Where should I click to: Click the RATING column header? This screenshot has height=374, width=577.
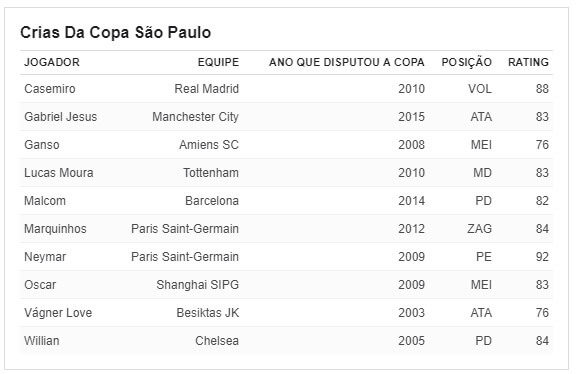(528, 62)
